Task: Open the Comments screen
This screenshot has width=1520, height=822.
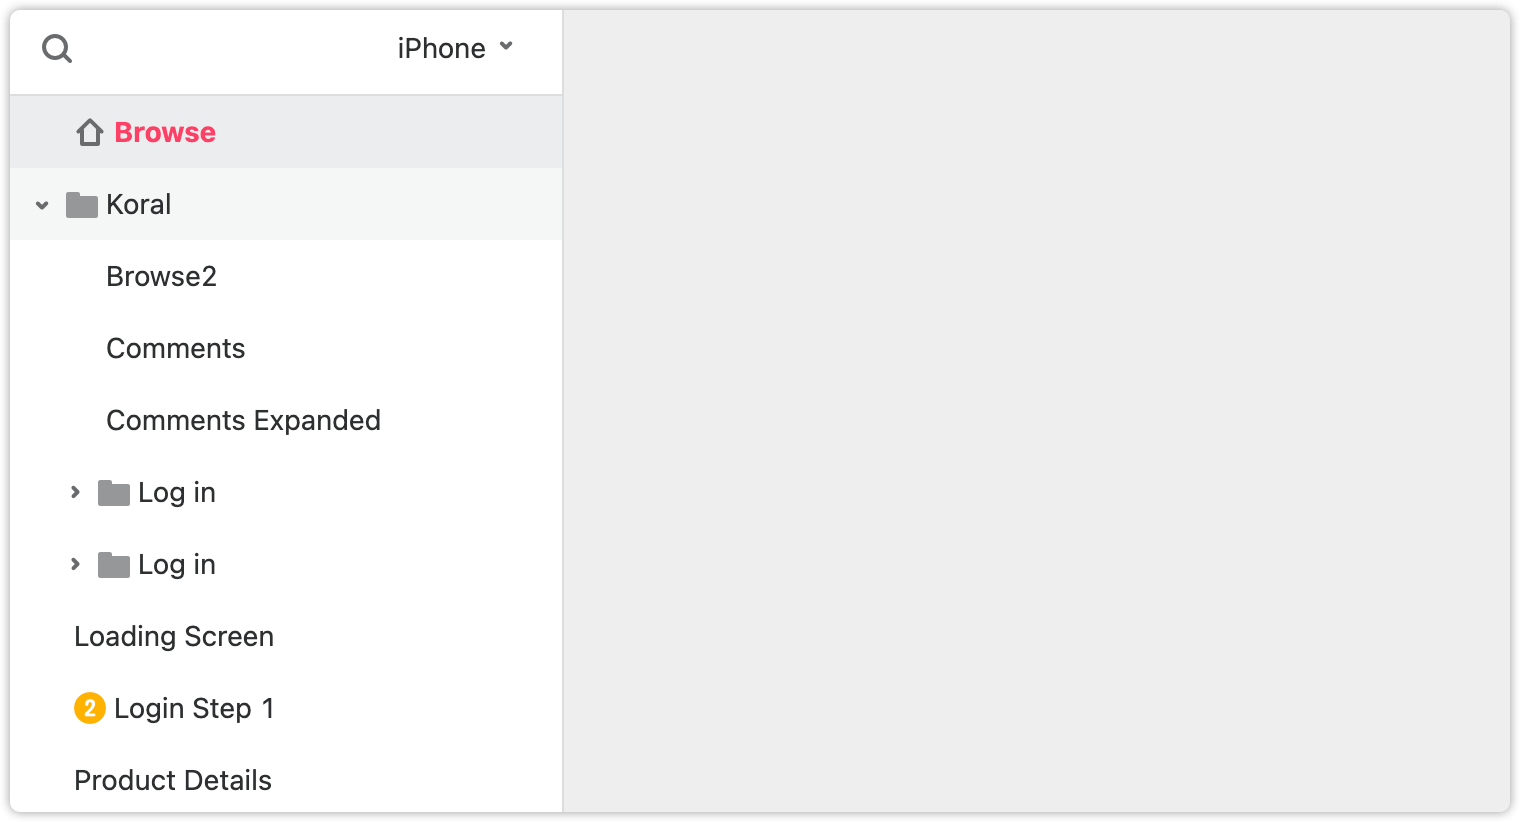Action: 175,348
